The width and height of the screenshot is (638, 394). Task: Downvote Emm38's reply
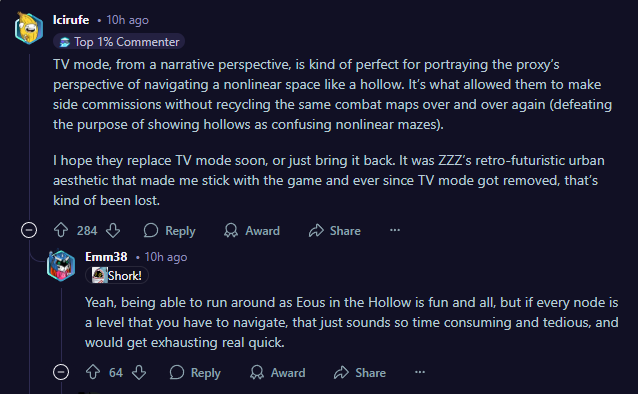(x=139, y=372)
